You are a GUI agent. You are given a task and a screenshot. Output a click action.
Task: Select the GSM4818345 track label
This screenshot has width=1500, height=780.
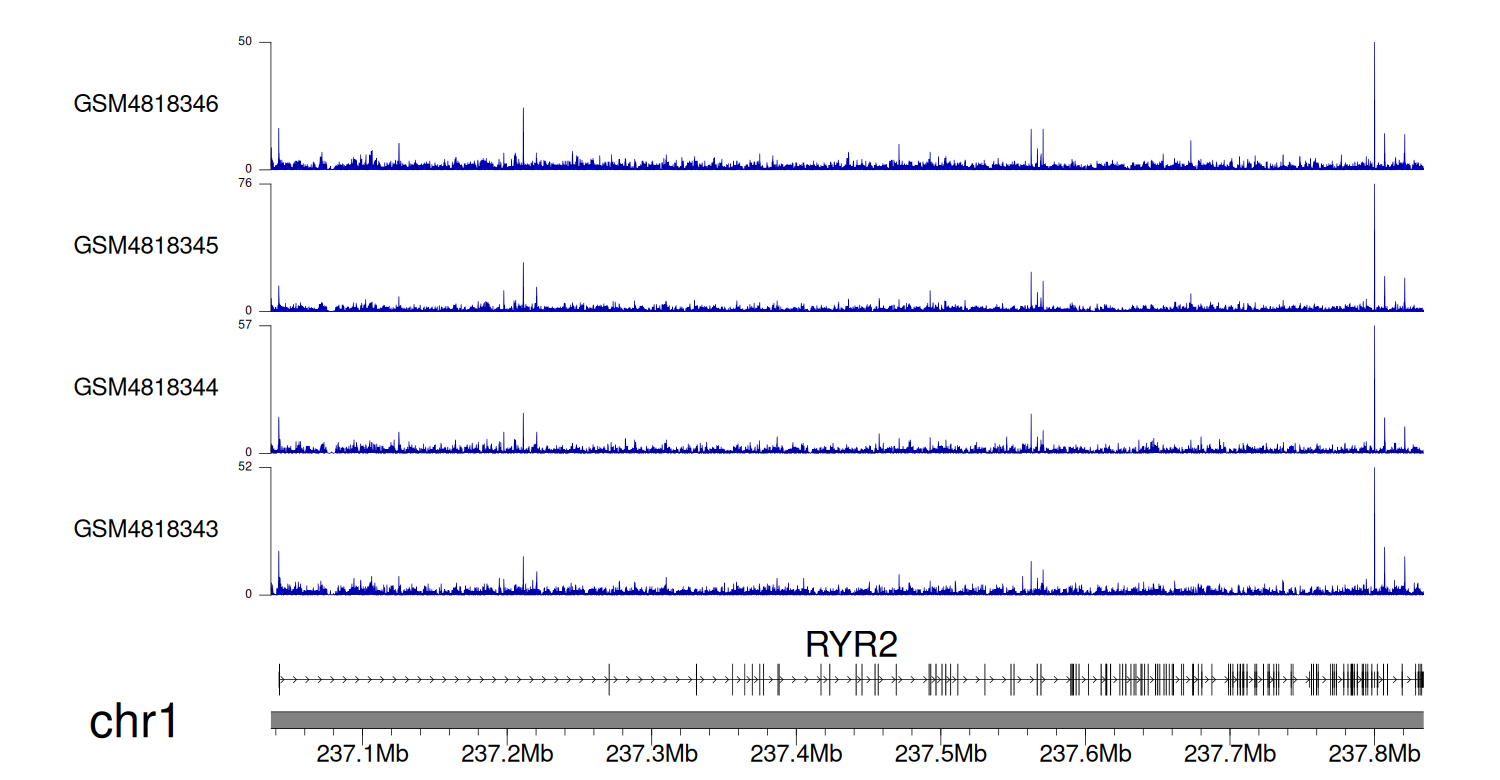click(146, 245)
